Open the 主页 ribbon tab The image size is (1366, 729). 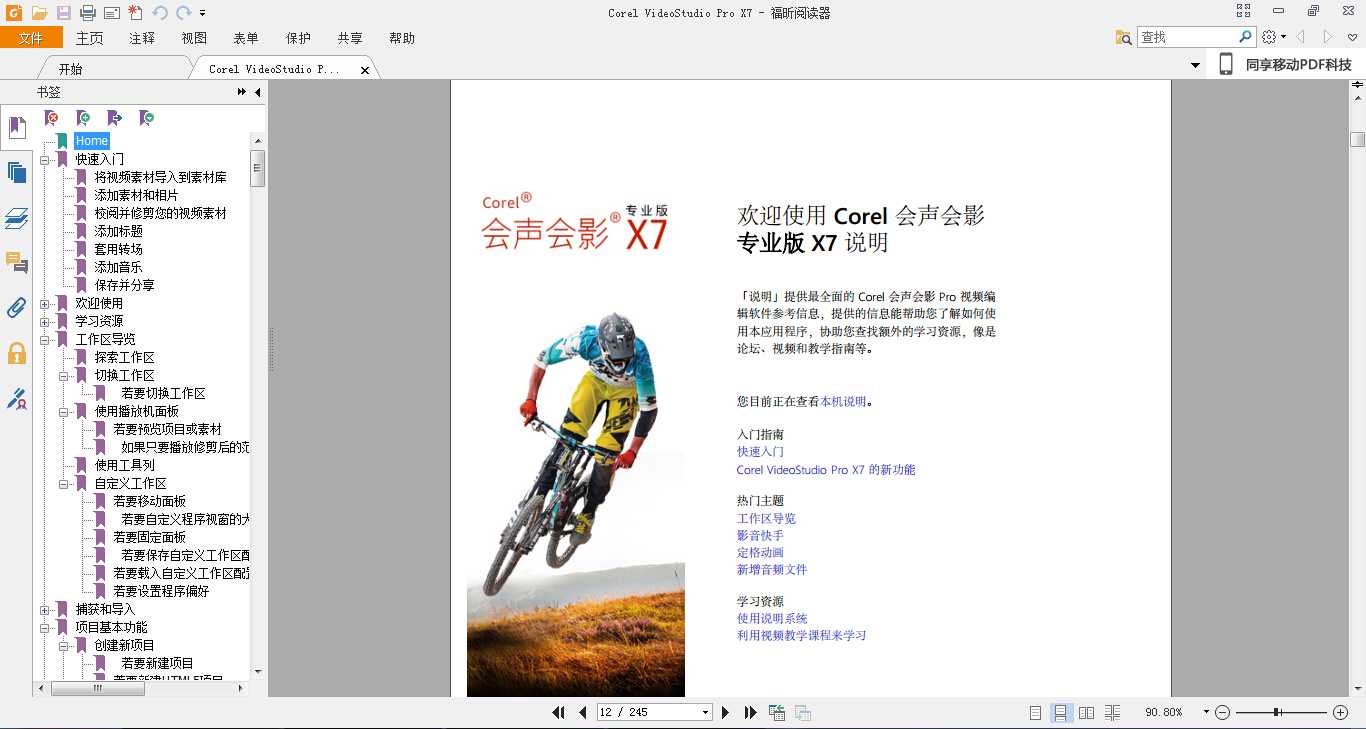click(x=90, y=38)
